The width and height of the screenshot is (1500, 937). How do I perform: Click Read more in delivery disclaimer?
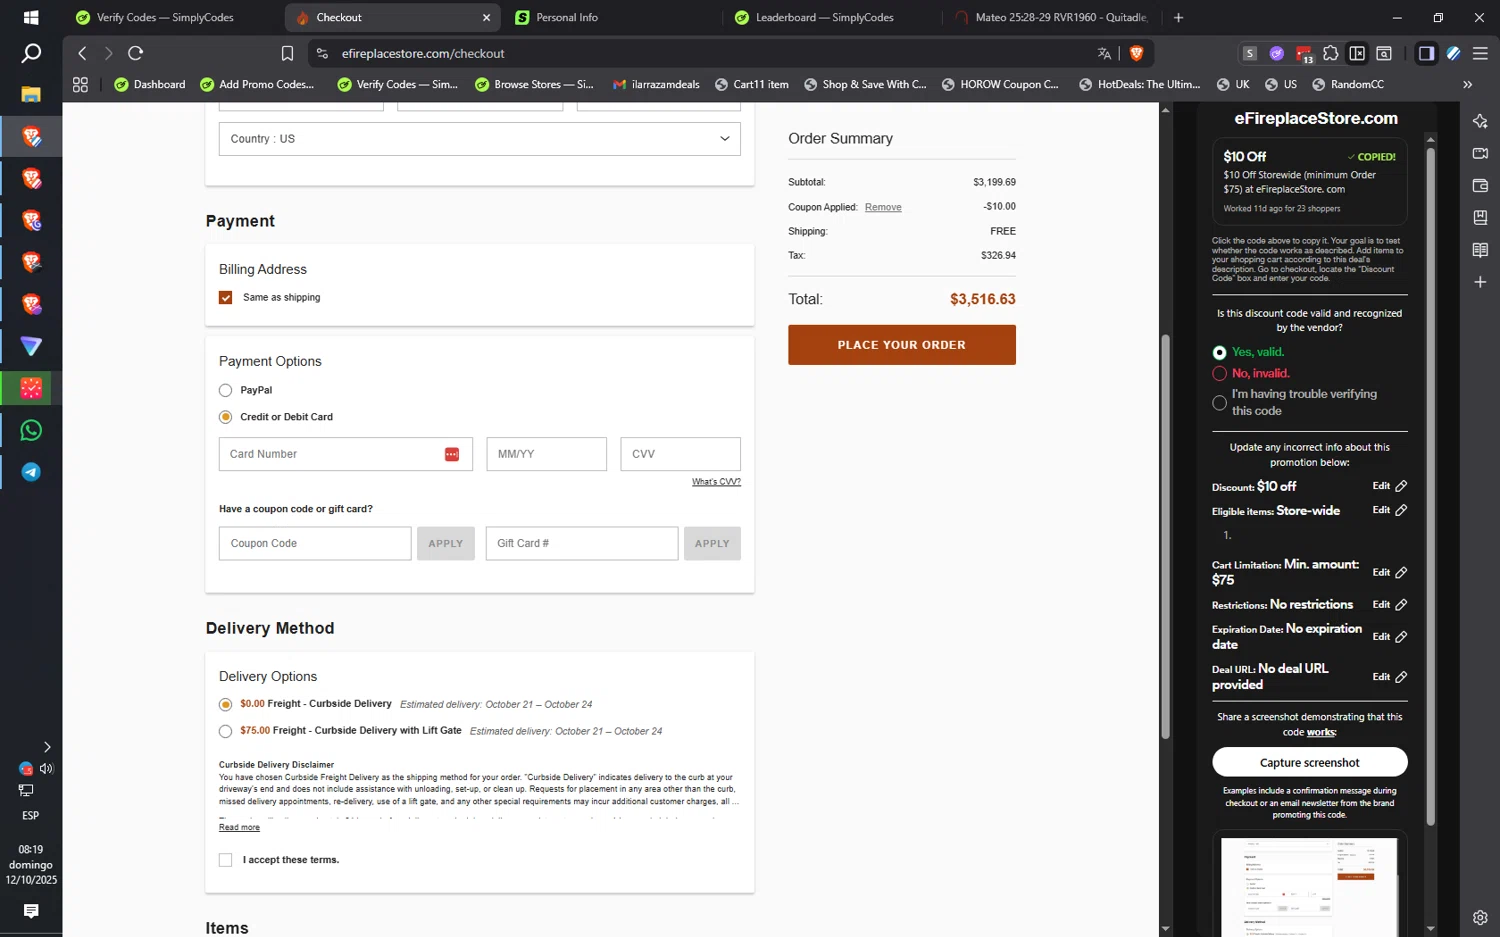239,827
